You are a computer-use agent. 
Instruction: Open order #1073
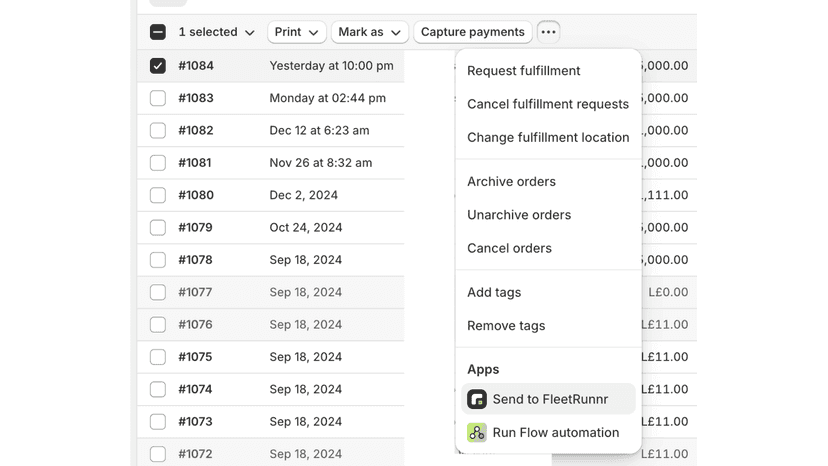click(x=195, y=422)
